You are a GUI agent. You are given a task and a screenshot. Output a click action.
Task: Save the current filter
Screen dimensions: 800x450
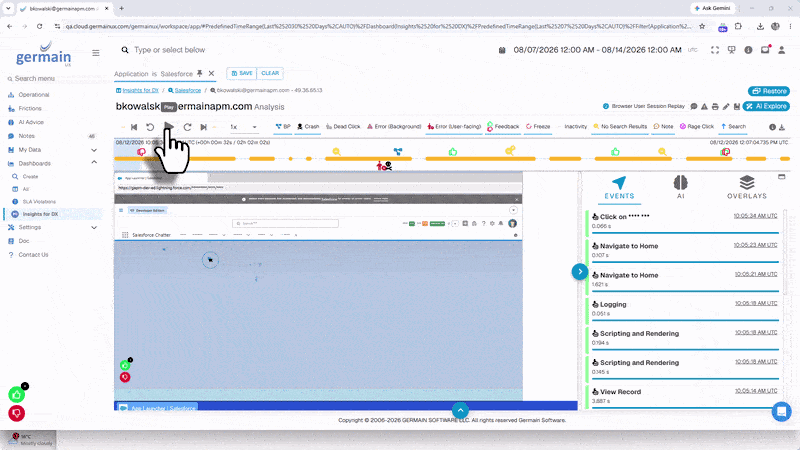pos(242,73)
